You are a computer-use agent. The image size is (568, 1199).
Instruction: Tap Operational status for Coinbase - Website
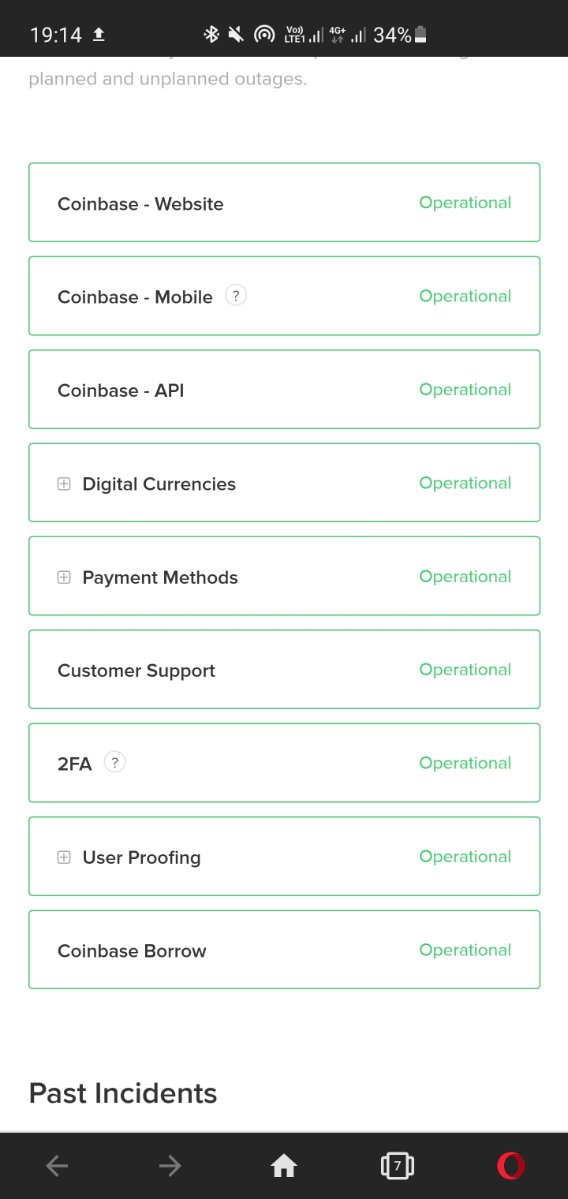coord(465,203)
